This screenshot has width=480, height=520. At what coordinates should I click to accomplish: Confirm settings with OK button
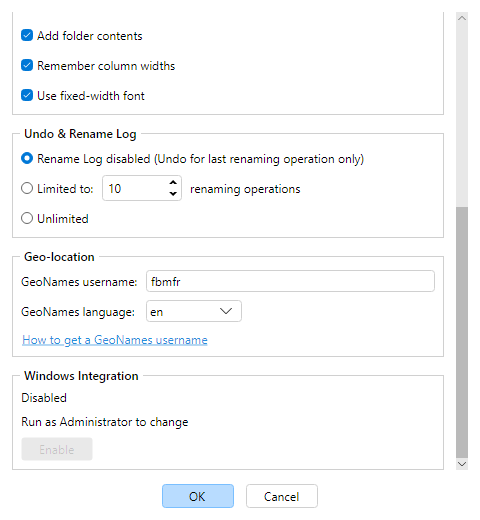198,496
